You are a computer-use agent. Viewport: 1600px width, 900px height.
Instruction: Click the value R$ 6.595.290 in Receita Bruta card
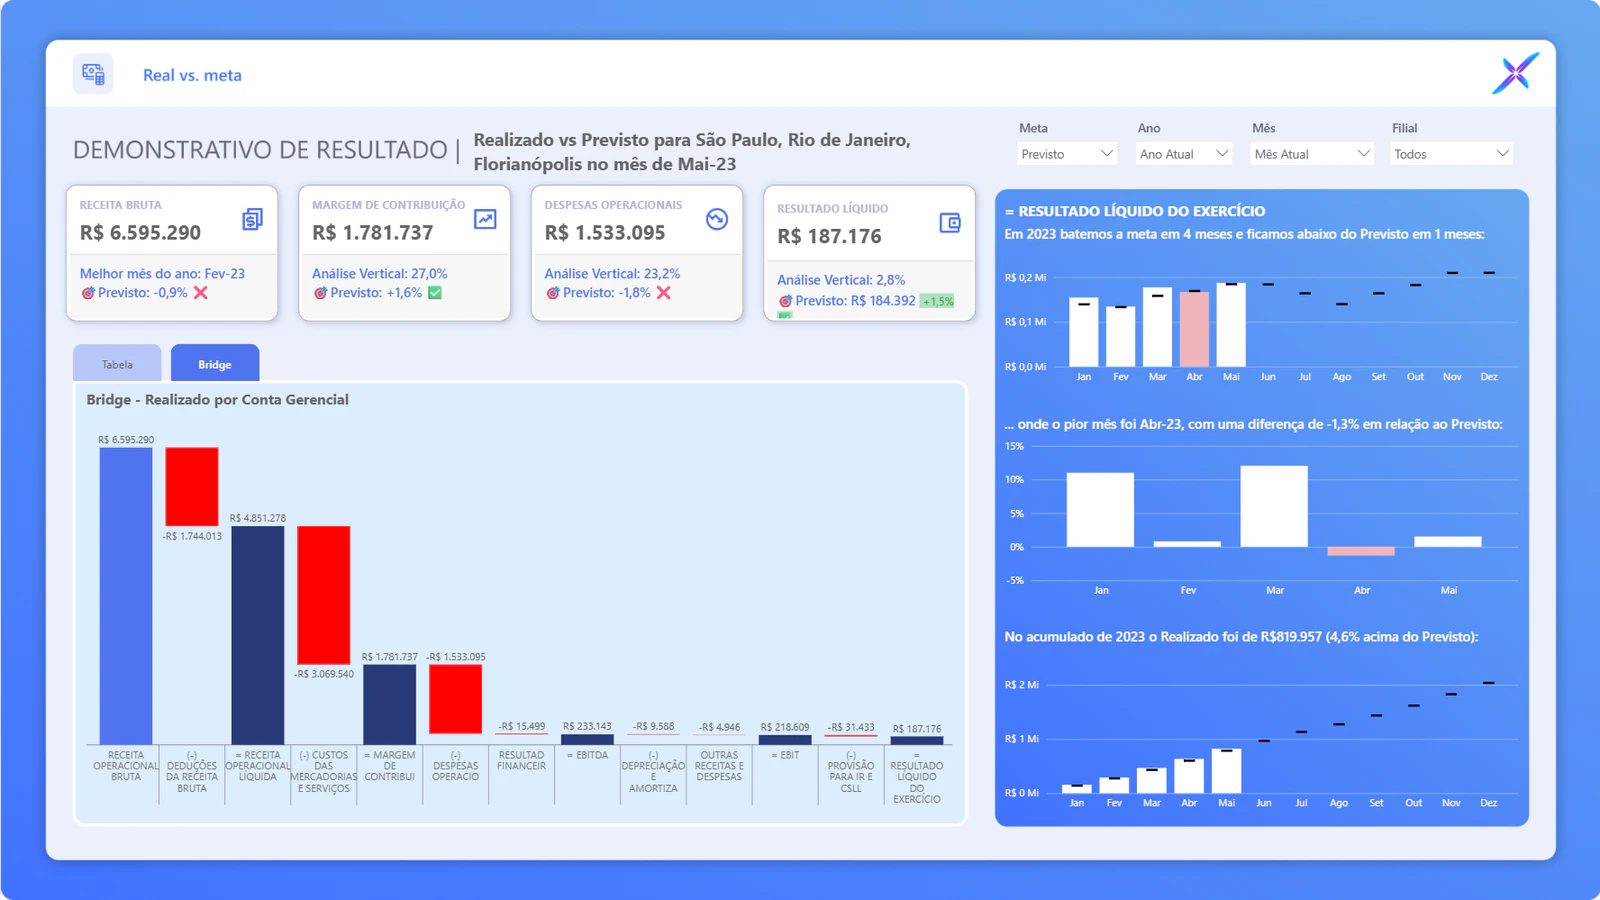[140, 233]
